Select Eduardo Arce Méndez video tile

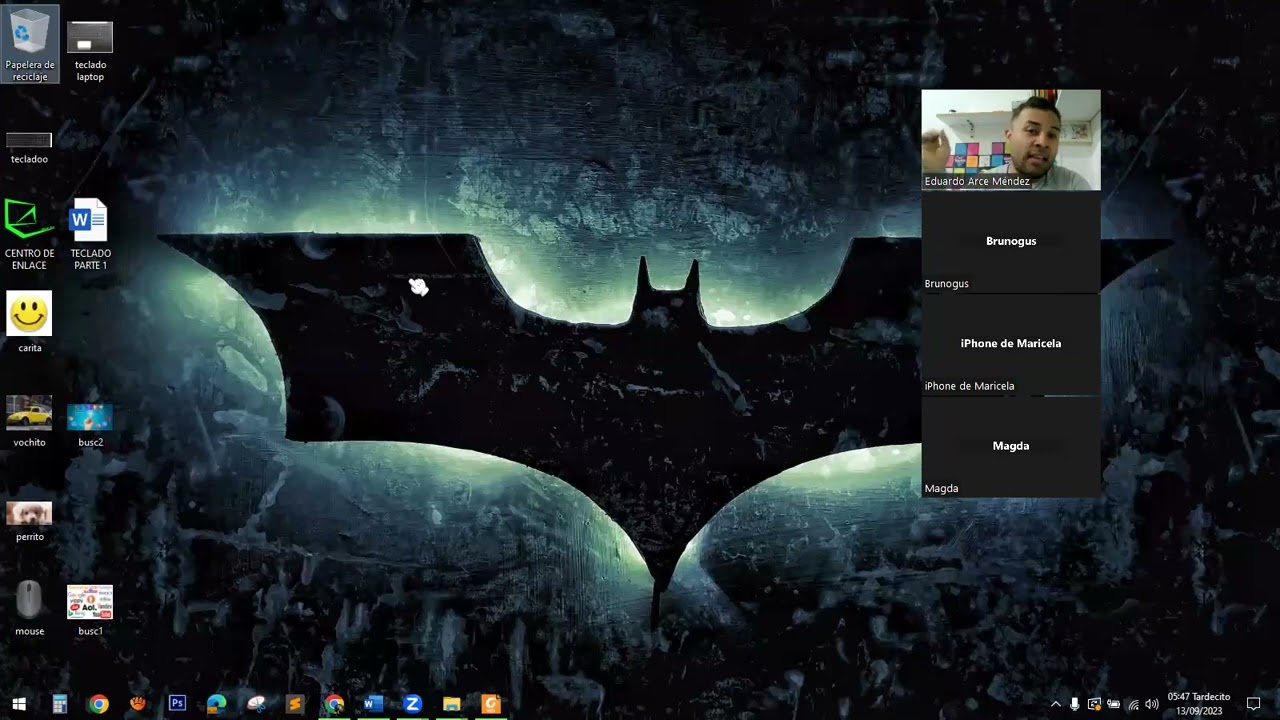pyautogui.click(x=1011, y=140)
